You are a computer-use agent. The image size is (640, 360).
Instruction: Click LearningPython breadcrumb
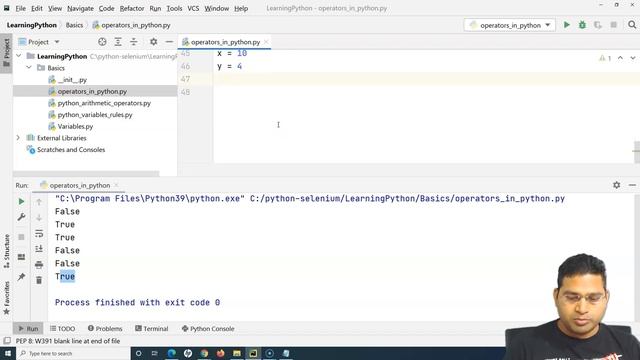(32, 25)
